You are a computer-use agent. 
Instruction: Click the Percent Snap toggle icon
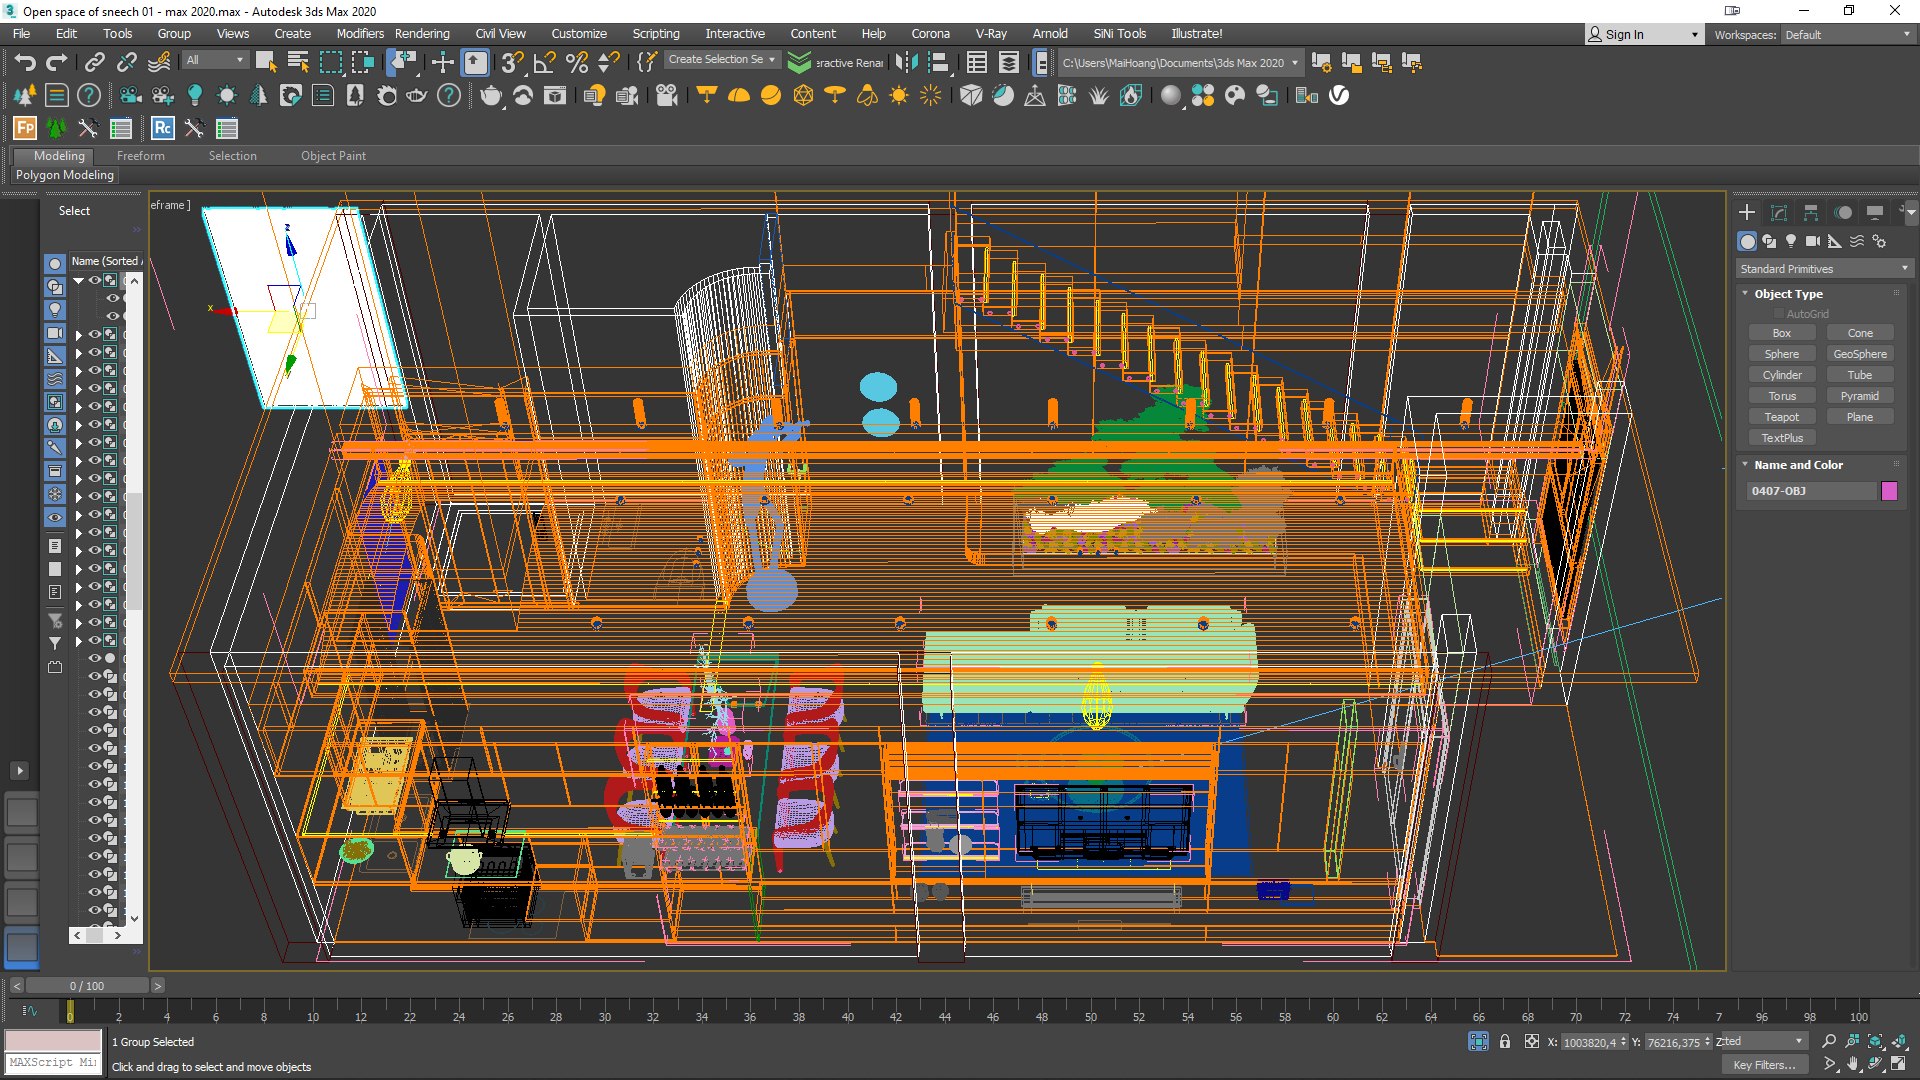577,63
